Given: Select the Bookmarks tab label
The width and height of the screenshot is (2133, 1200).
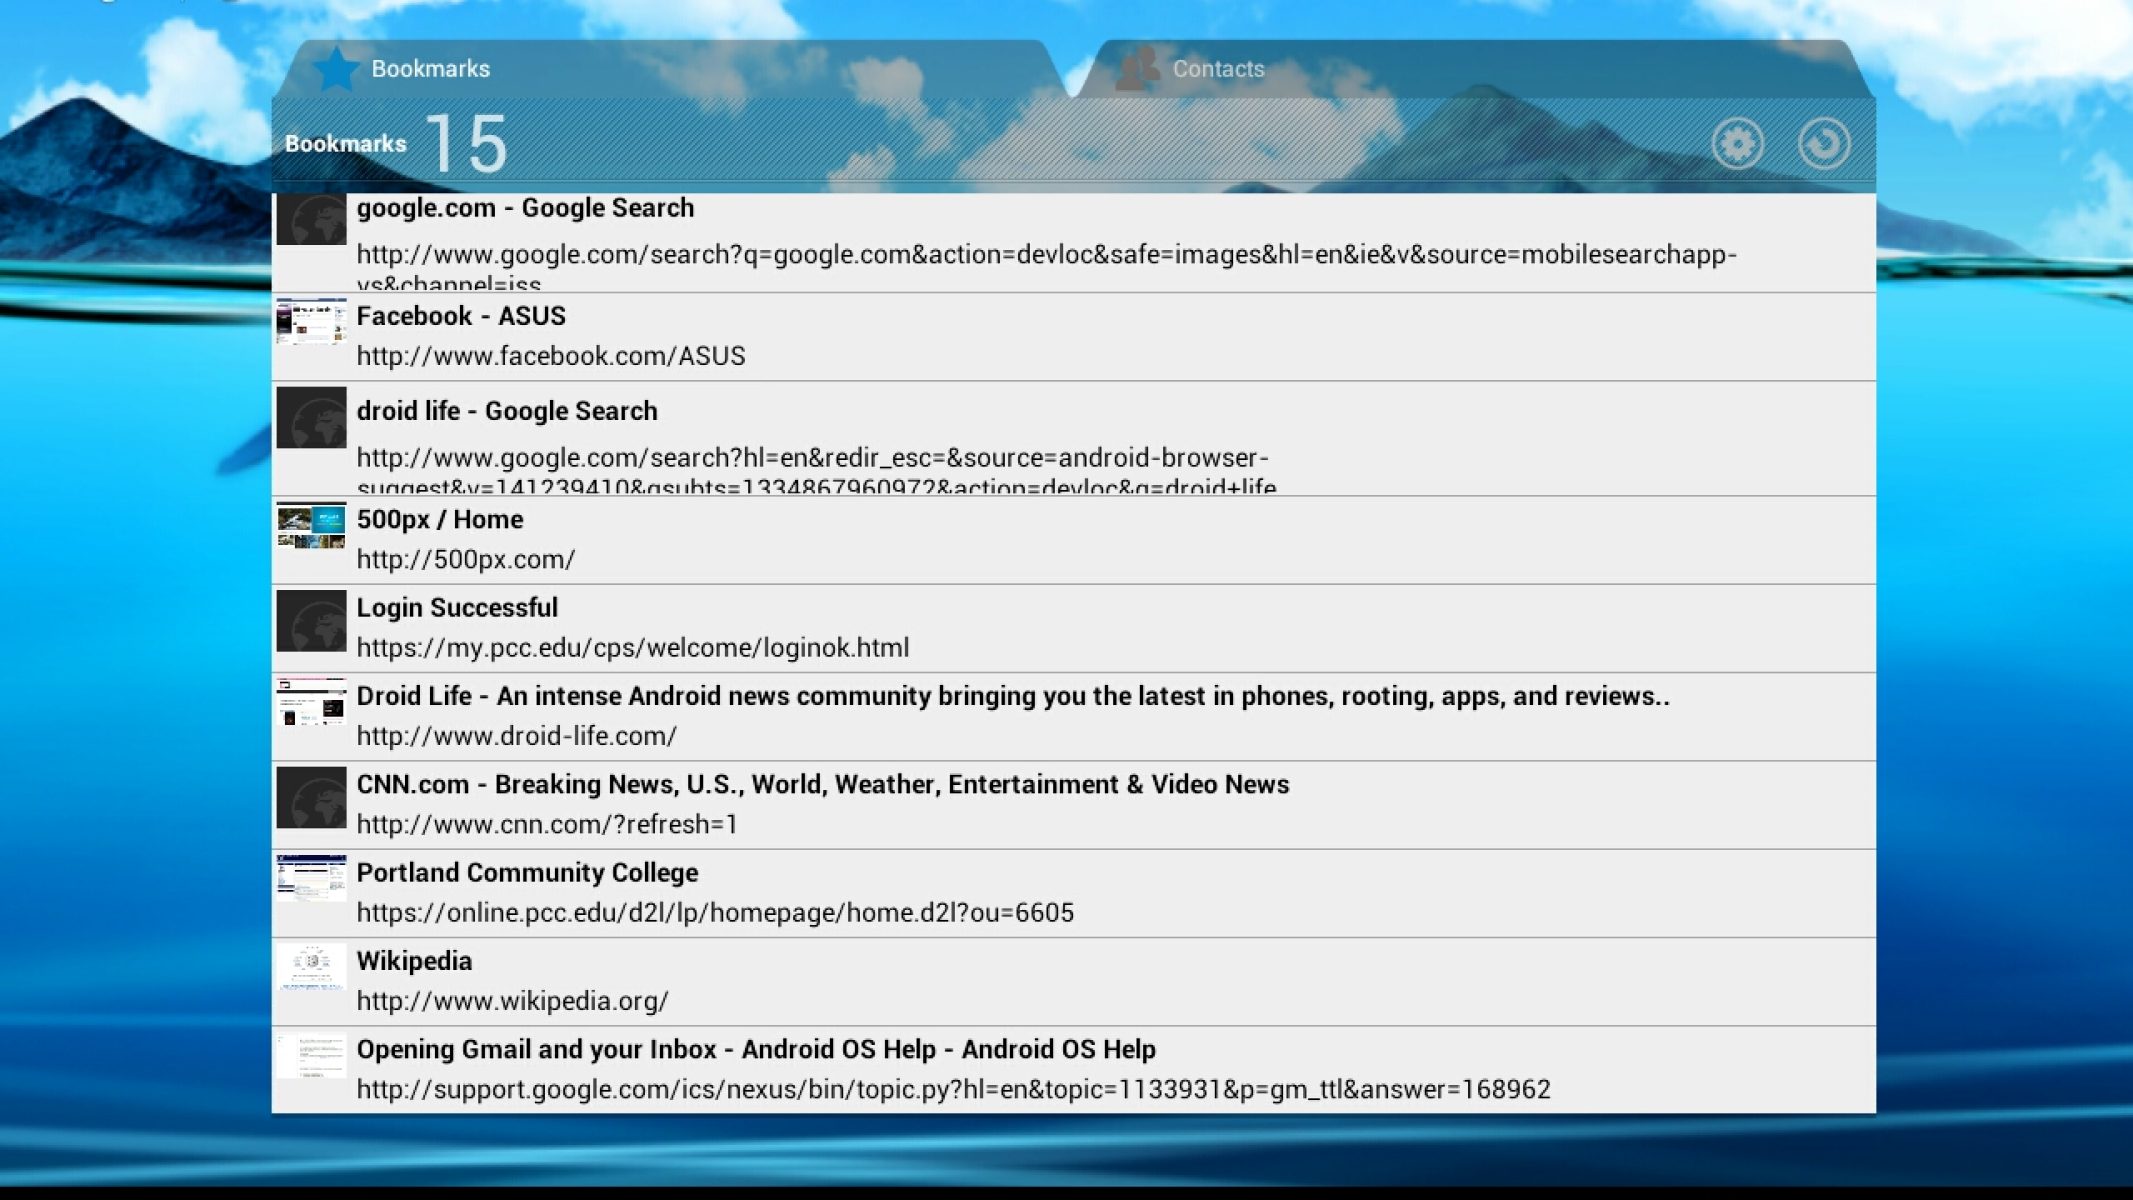Looking at the screenshot, I should click(x=430, y=69).
